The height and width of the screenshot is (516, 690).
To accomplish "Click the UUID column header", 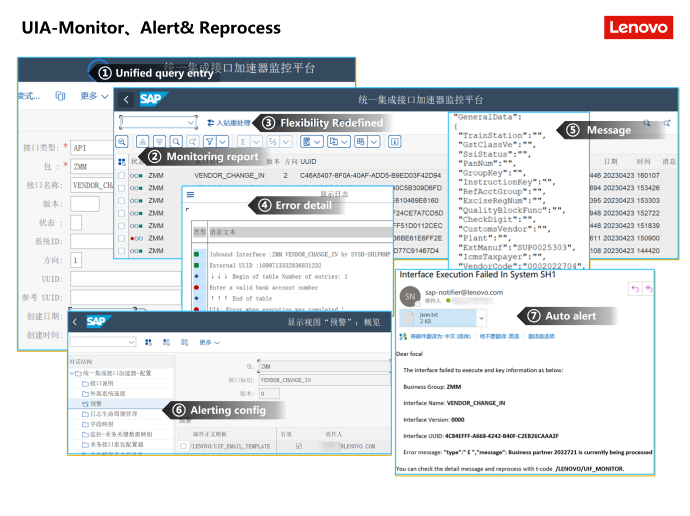I will pos(308,161).
